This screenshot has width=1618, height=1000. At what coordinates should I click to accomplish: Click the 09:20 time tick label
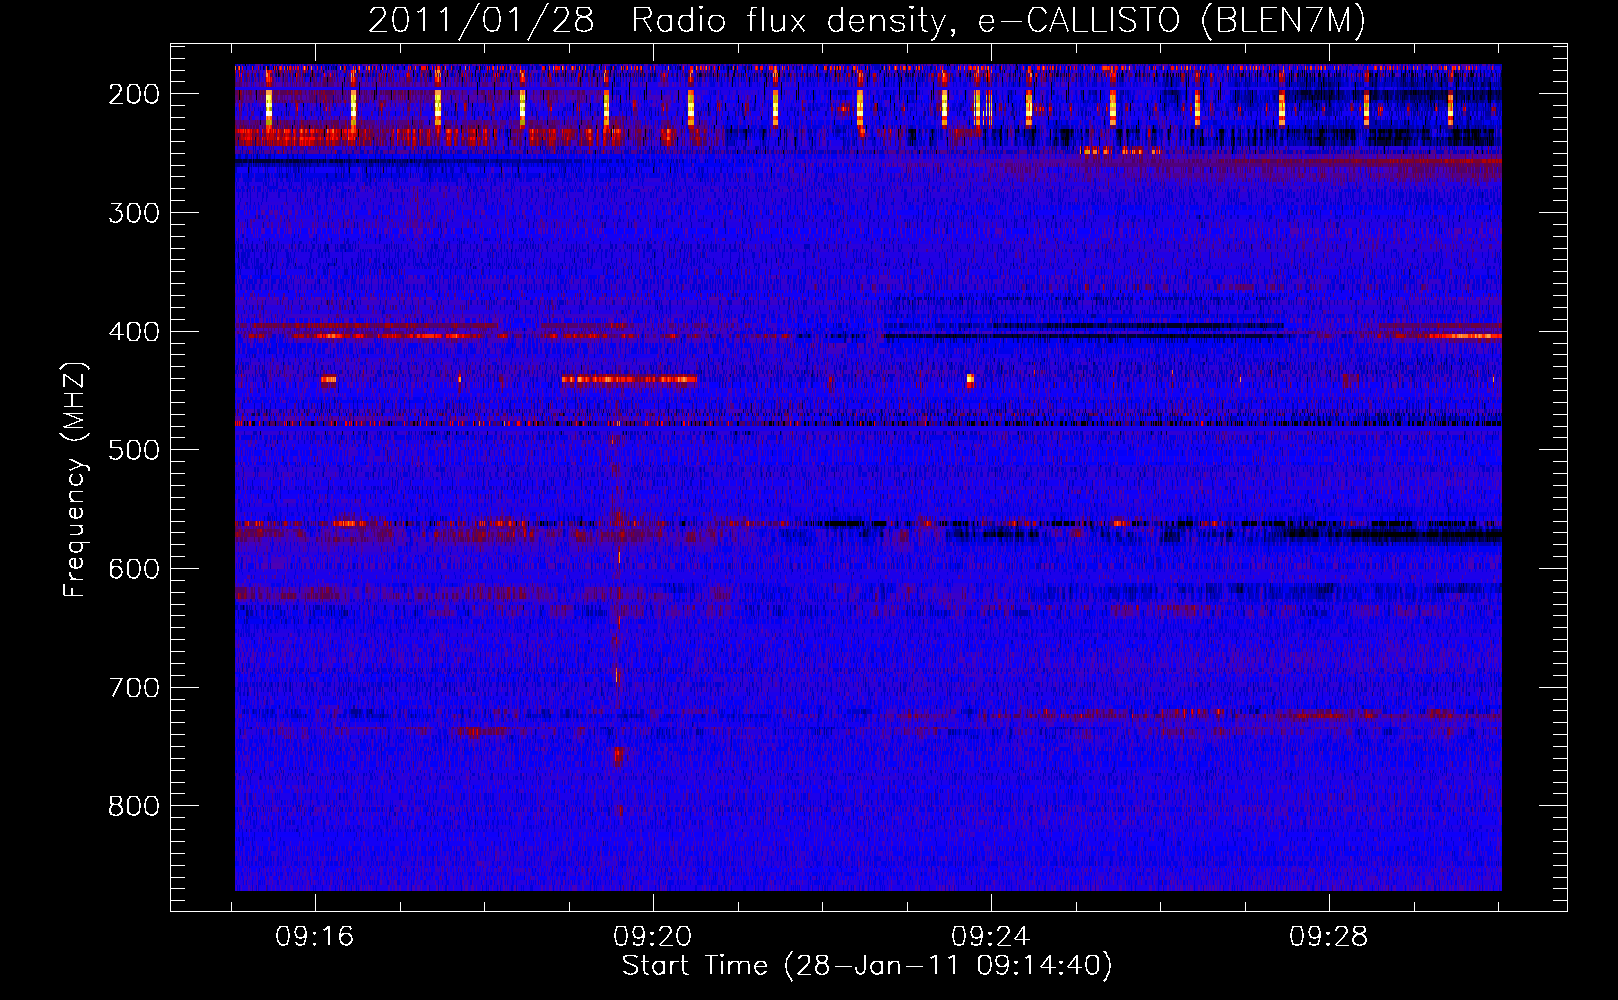[653, 937]
